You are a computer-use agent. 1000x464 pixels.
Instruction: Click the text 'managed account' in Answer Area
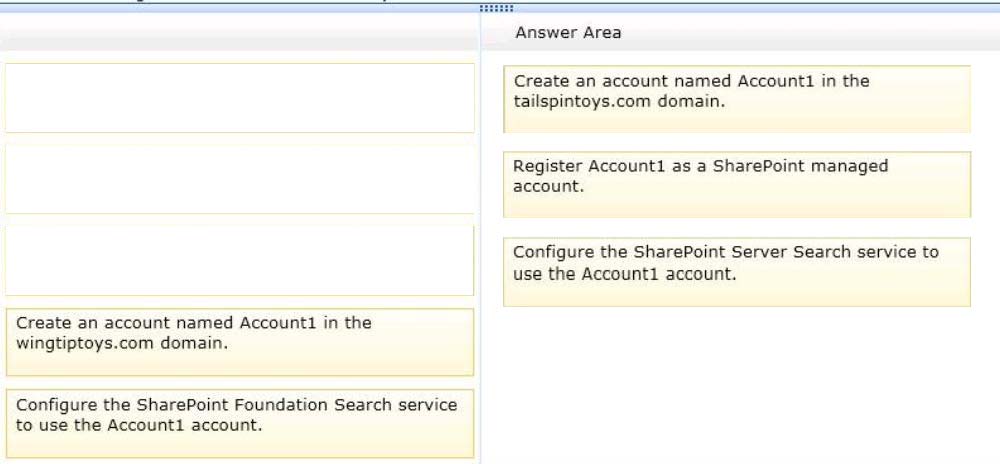[700, 176]
